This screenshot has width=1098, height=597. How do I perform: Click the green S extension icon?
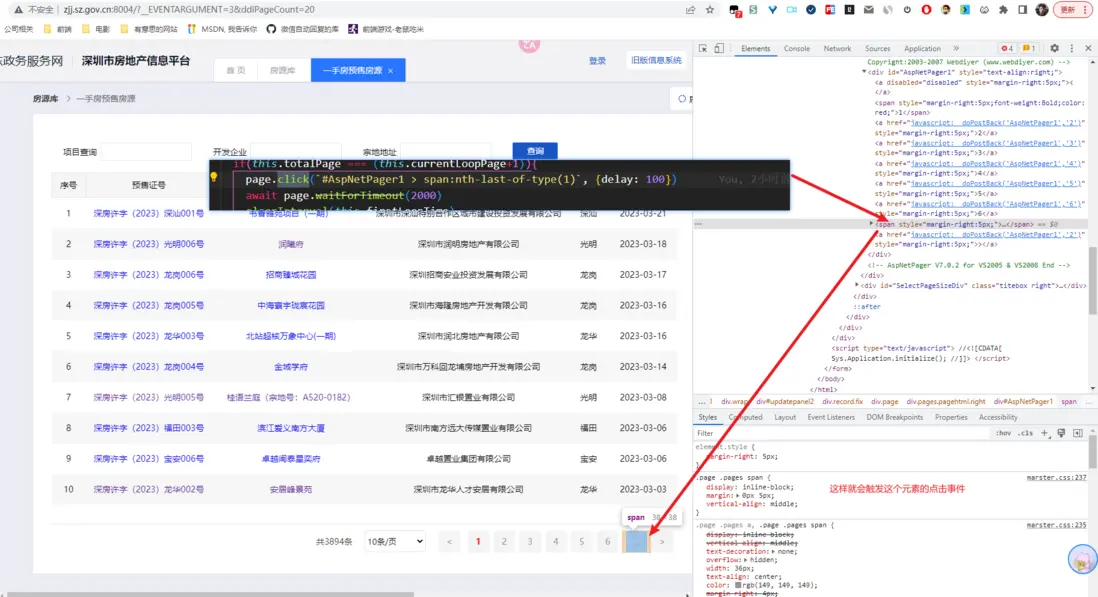753,10
